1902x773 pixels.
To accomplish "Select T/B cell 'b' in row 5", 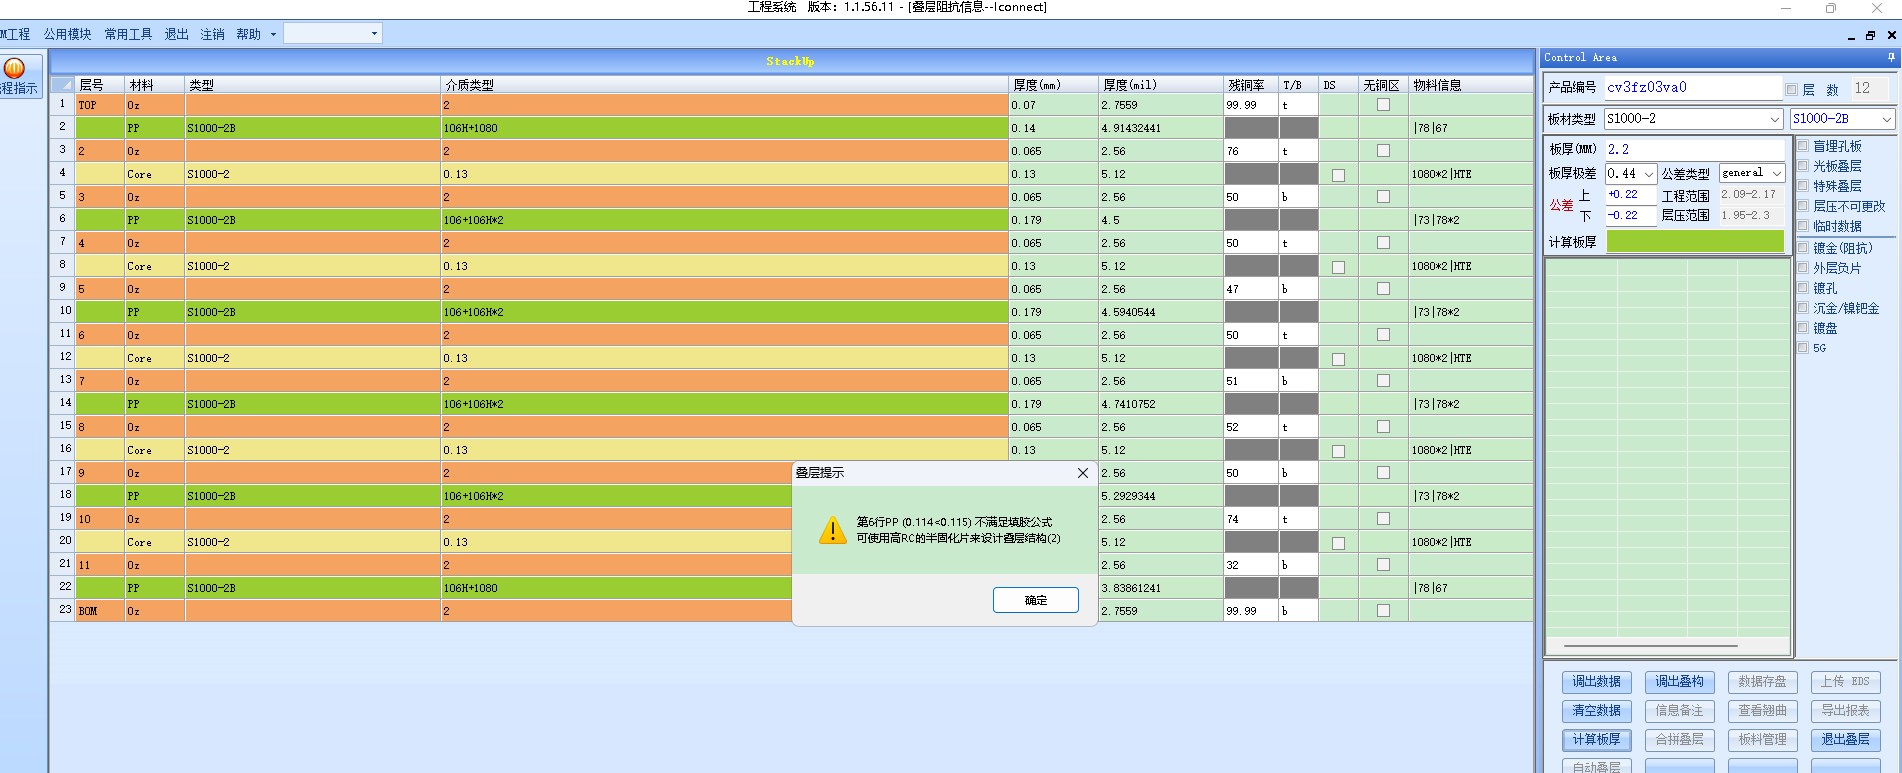I will (x=1298, y=197).
